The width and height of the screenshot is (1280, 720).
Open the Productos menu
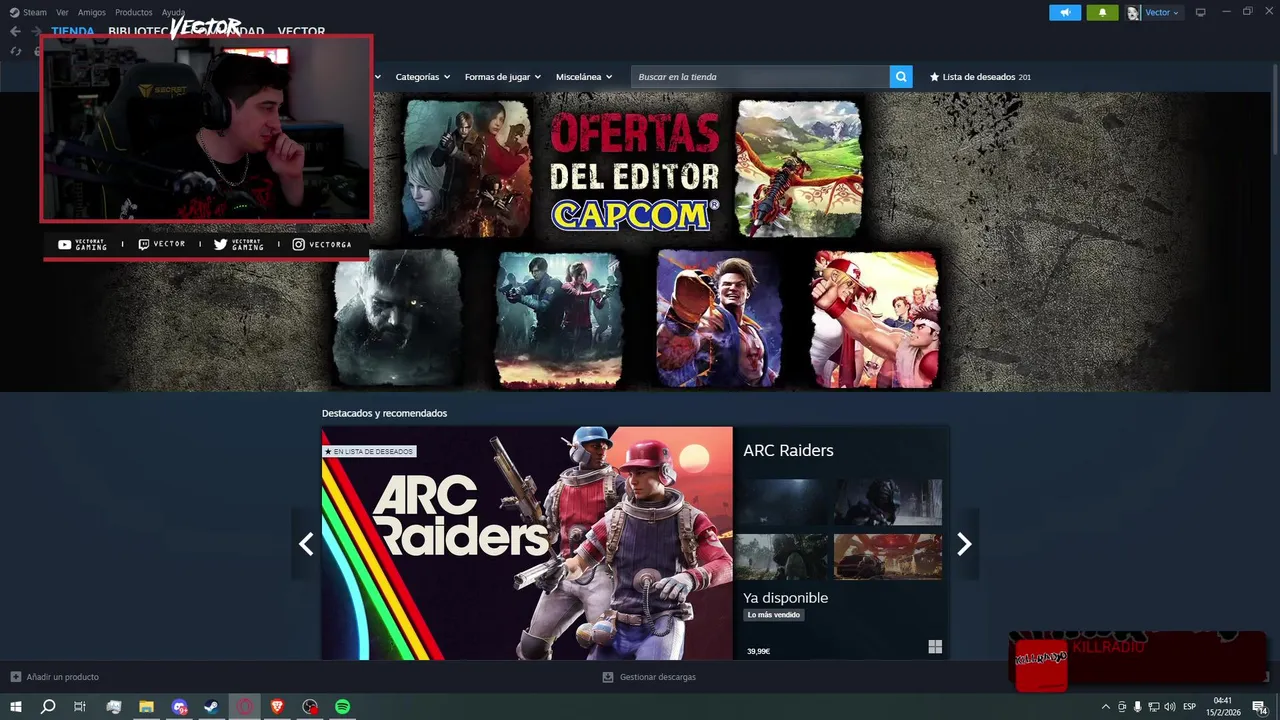(133, 12)
